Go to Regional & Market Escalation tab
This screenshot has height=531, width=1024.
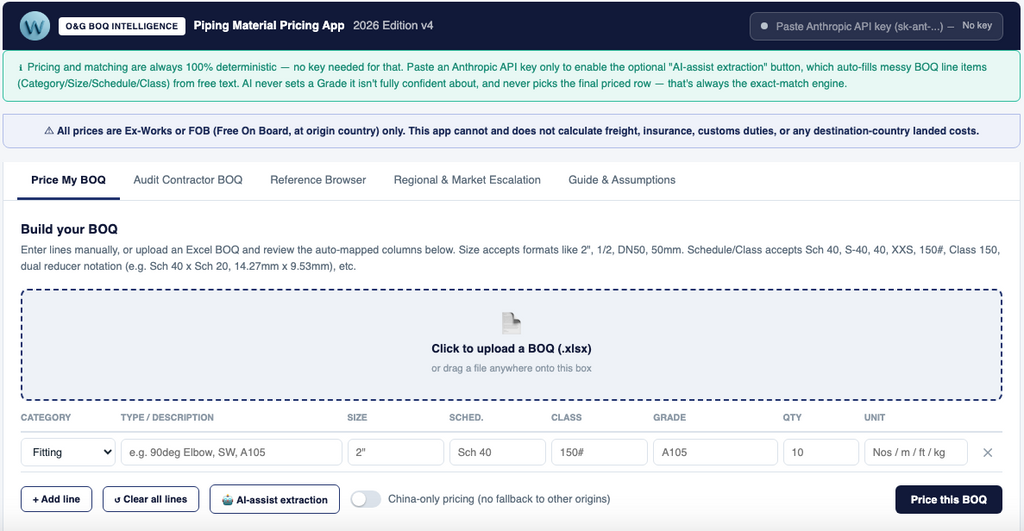(x=467, y=180)
